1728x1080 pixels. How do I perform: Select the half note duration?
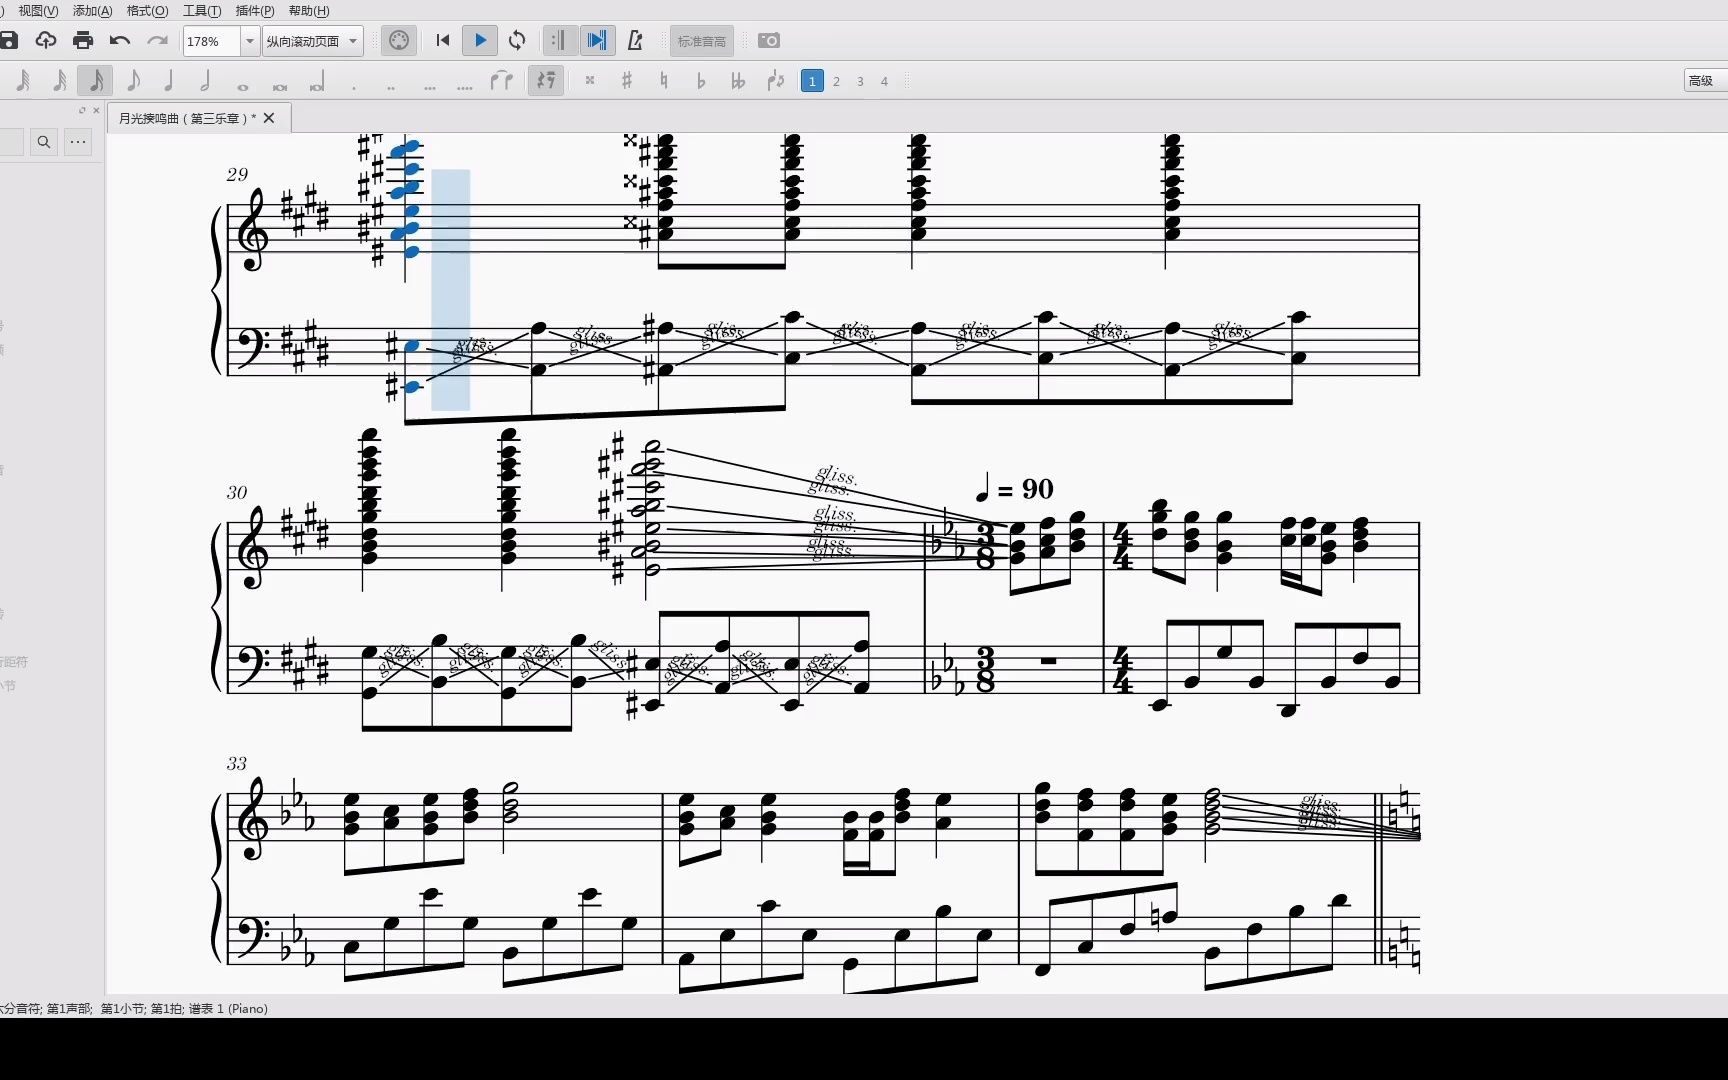coord(206,81)
